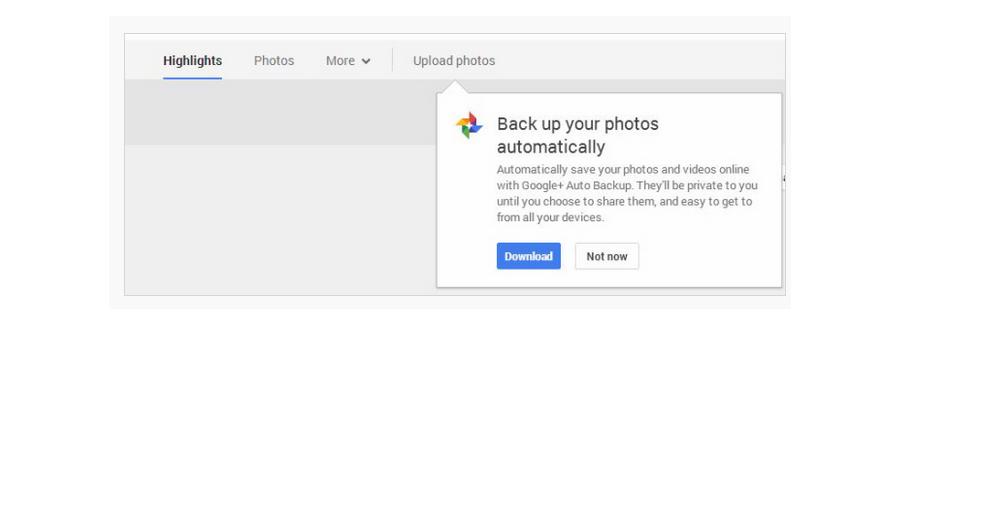Open the More menu label
This screenshot has width=1000, height=532.
coord(340,61)
